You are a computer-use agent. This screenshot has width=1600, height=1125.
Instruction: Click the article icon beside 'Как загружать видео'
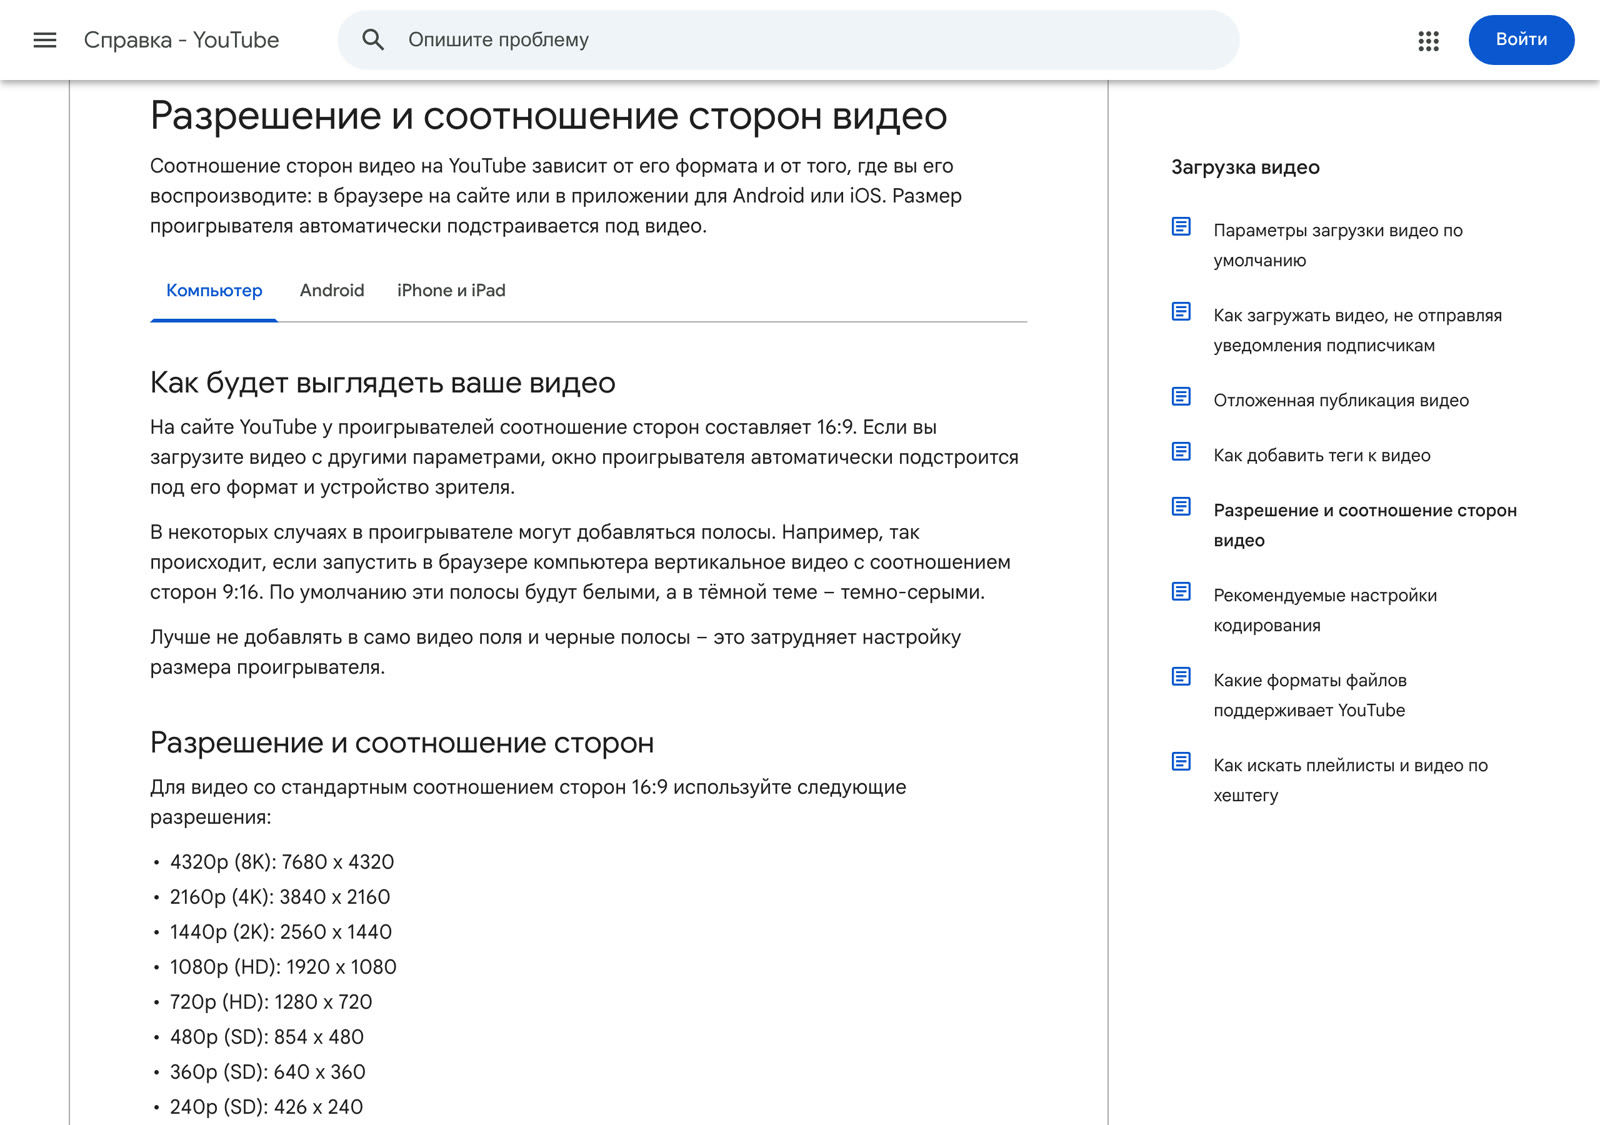[x=1181, y=312]
